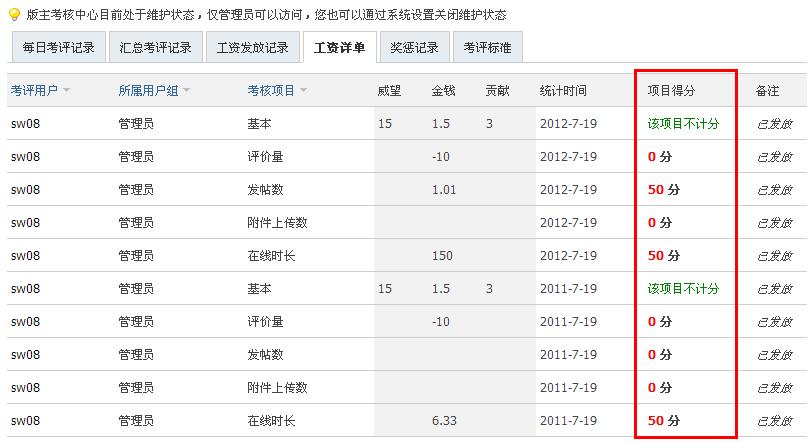The height and width of the screenshot is (443, 808).
Task: Click the 备注 column header
Action: click(x=767, y=91)
